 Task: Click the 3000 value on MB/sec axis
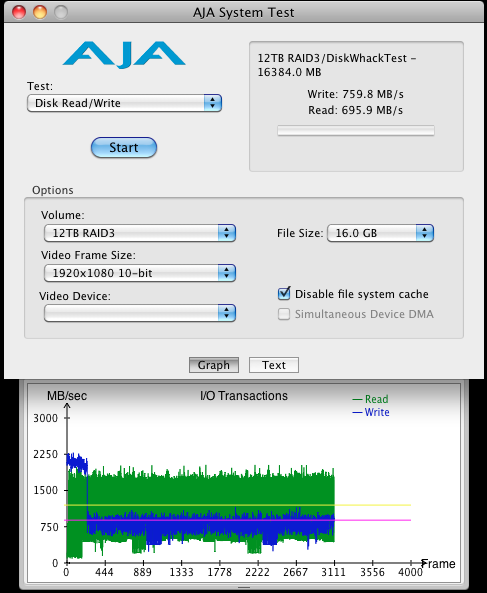point(46,418)
